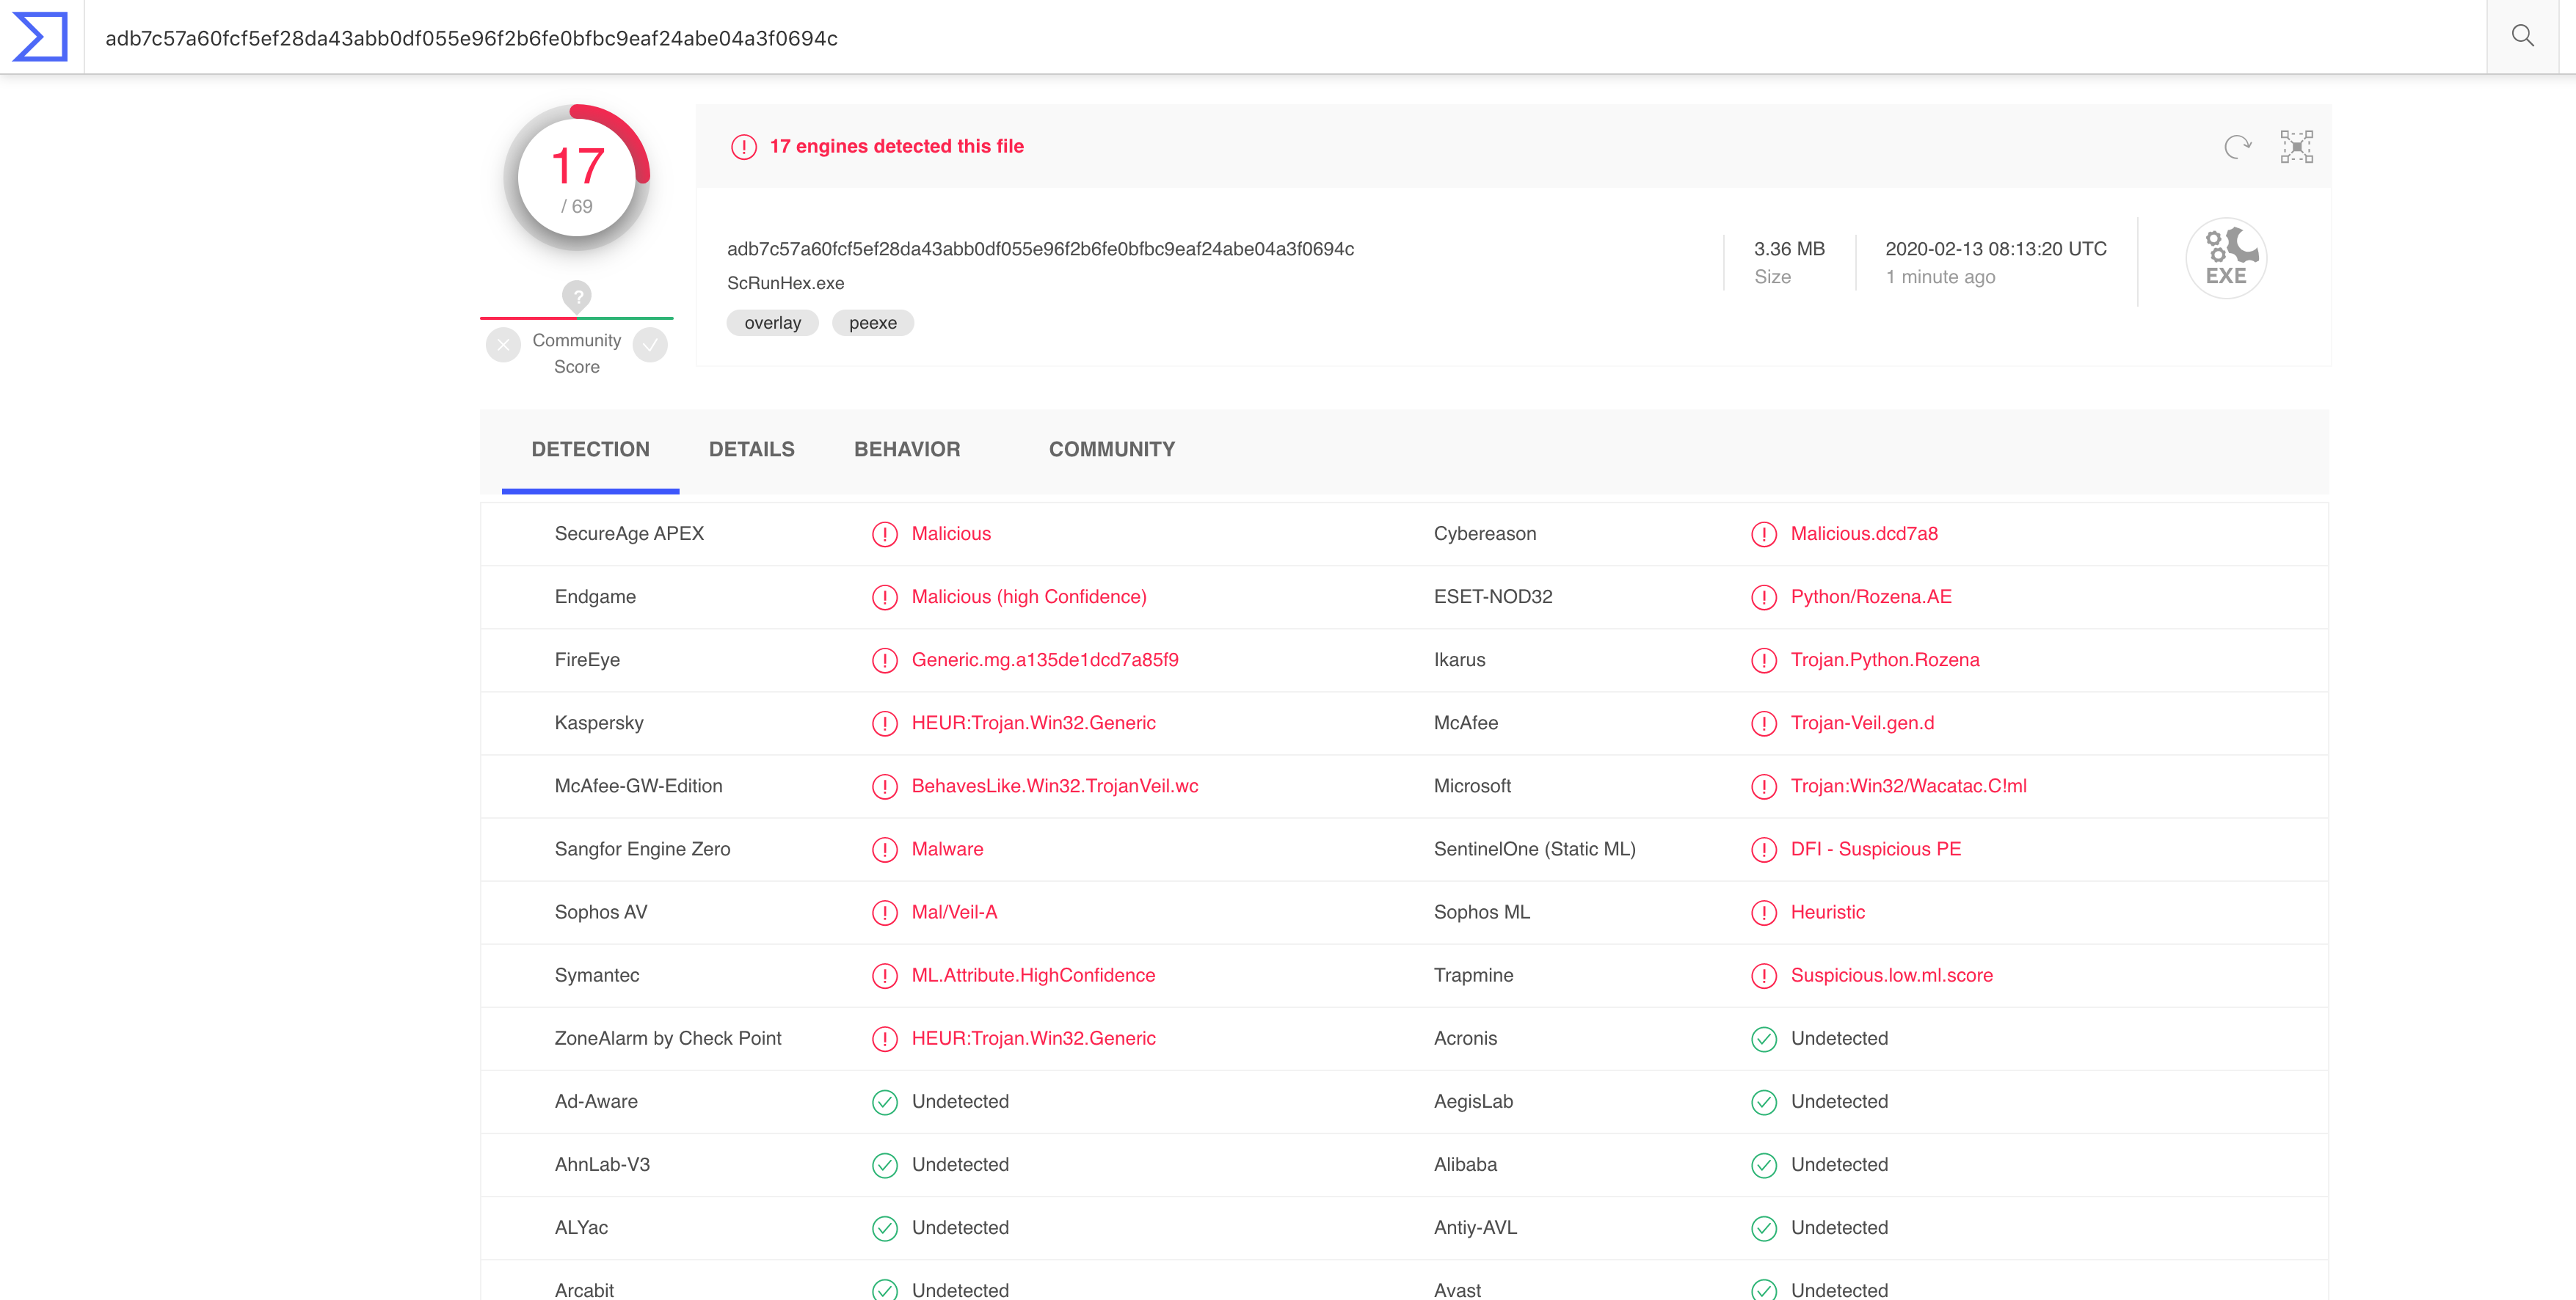Switch to the DETAILS tab
The width and height of the screenshot is (2576, 1300).
pyautogui.click(x=752, y=450)
